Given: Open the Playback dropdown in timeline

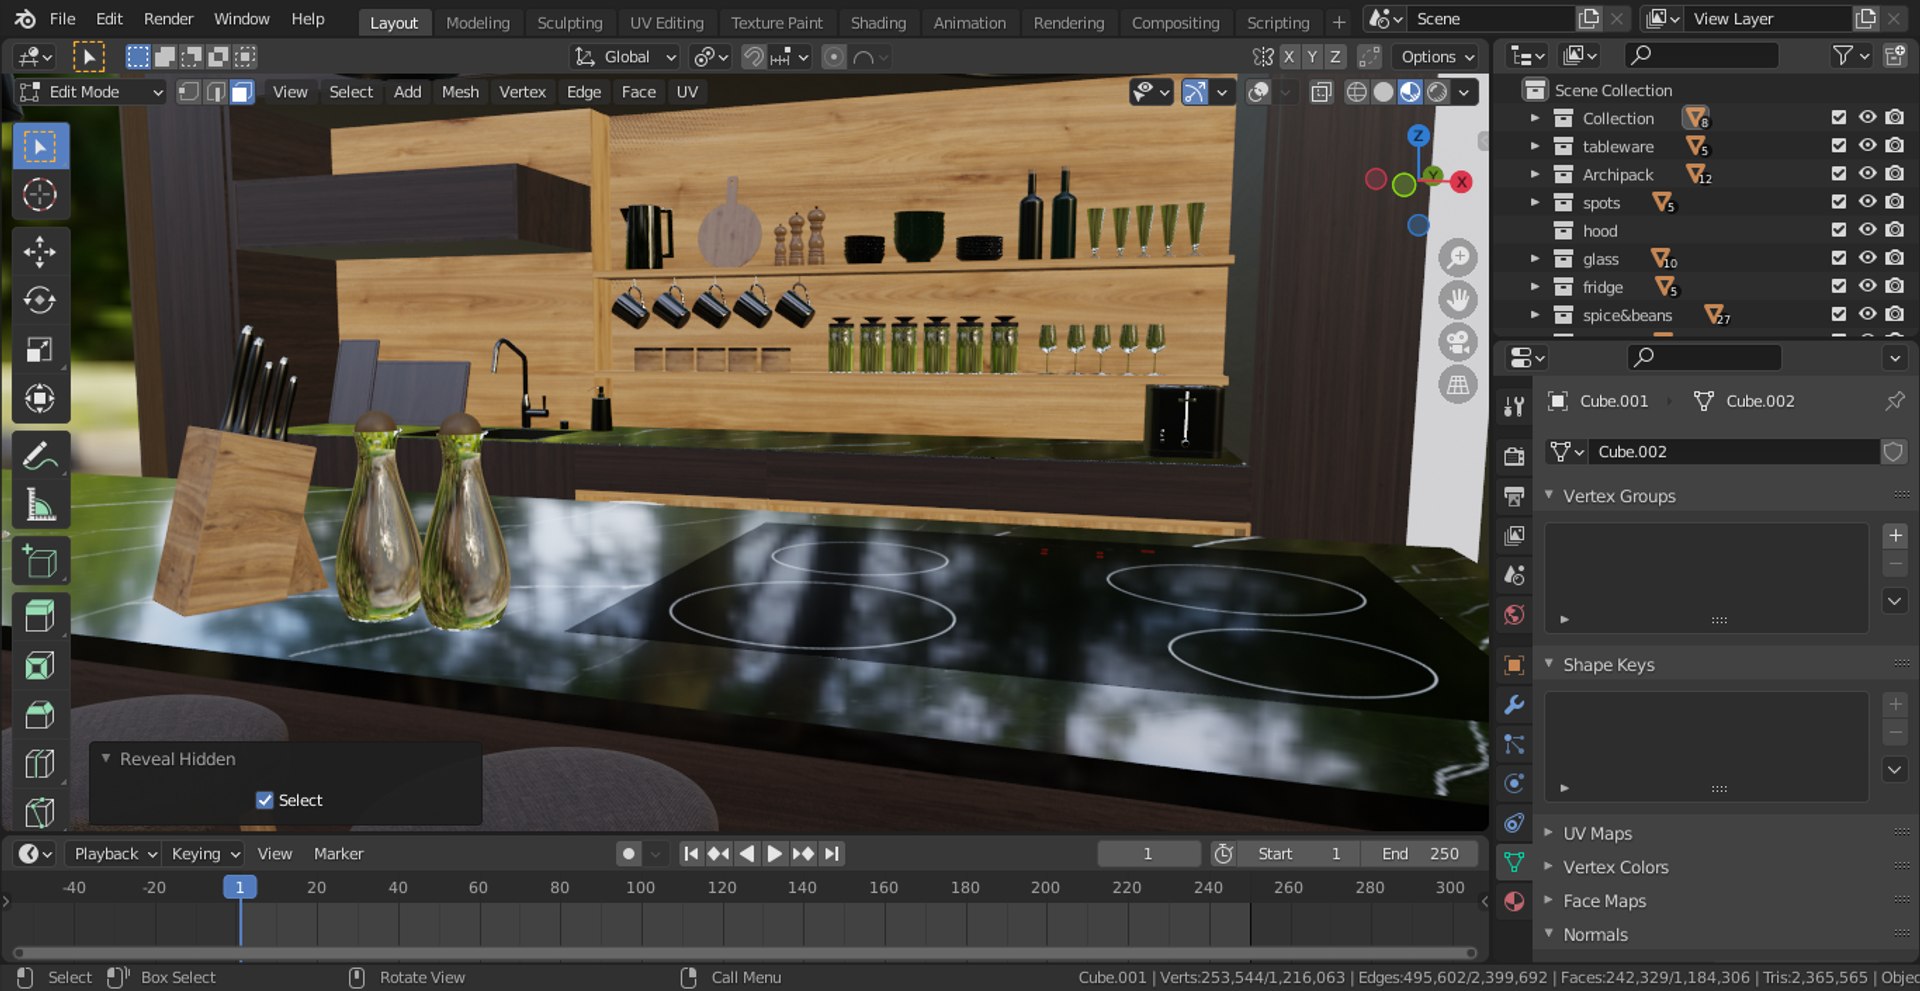Looking at the screenshot, I should click(115, 854).
